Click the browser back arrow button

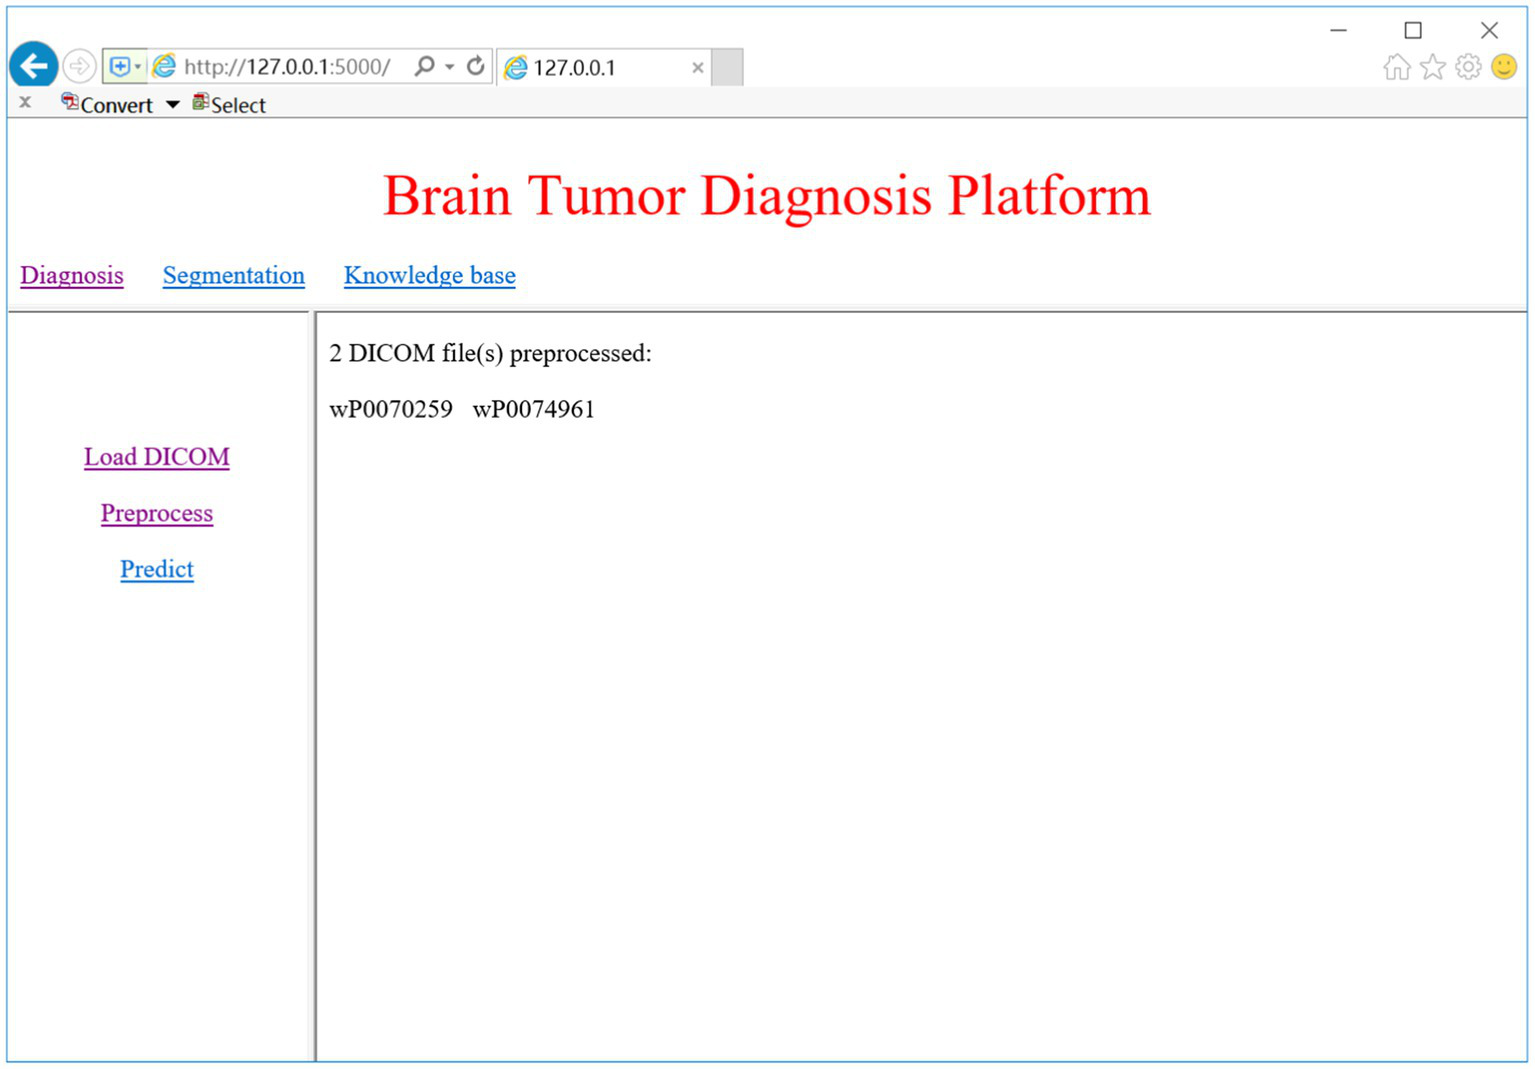(x=33, y=67)
